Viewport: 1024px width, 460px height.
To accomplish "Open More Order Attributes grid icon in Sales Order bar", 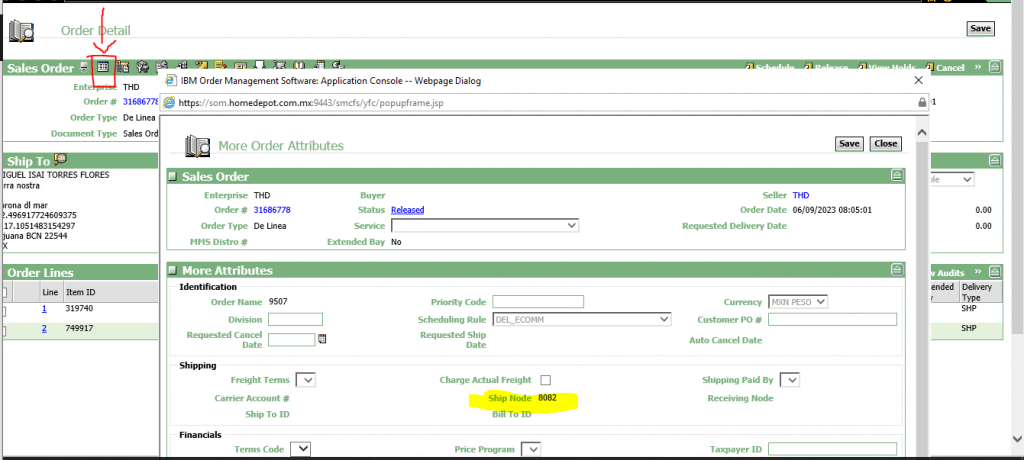I will click(103, 67).
